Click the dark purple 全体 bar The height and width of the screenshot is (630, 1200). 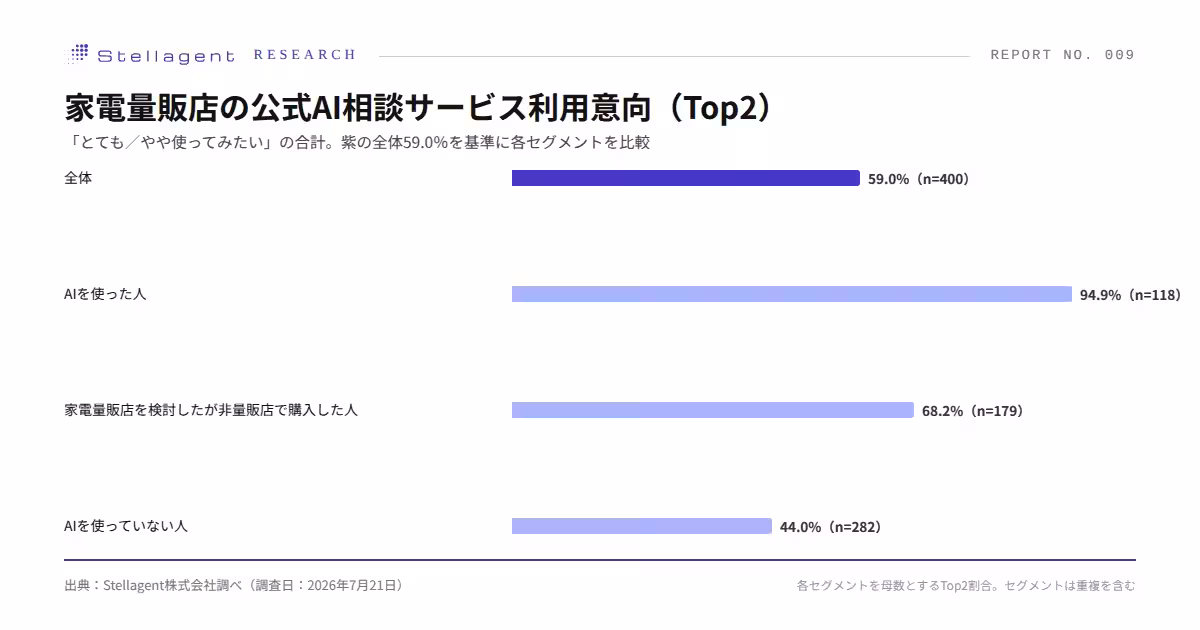pos(686,178)
